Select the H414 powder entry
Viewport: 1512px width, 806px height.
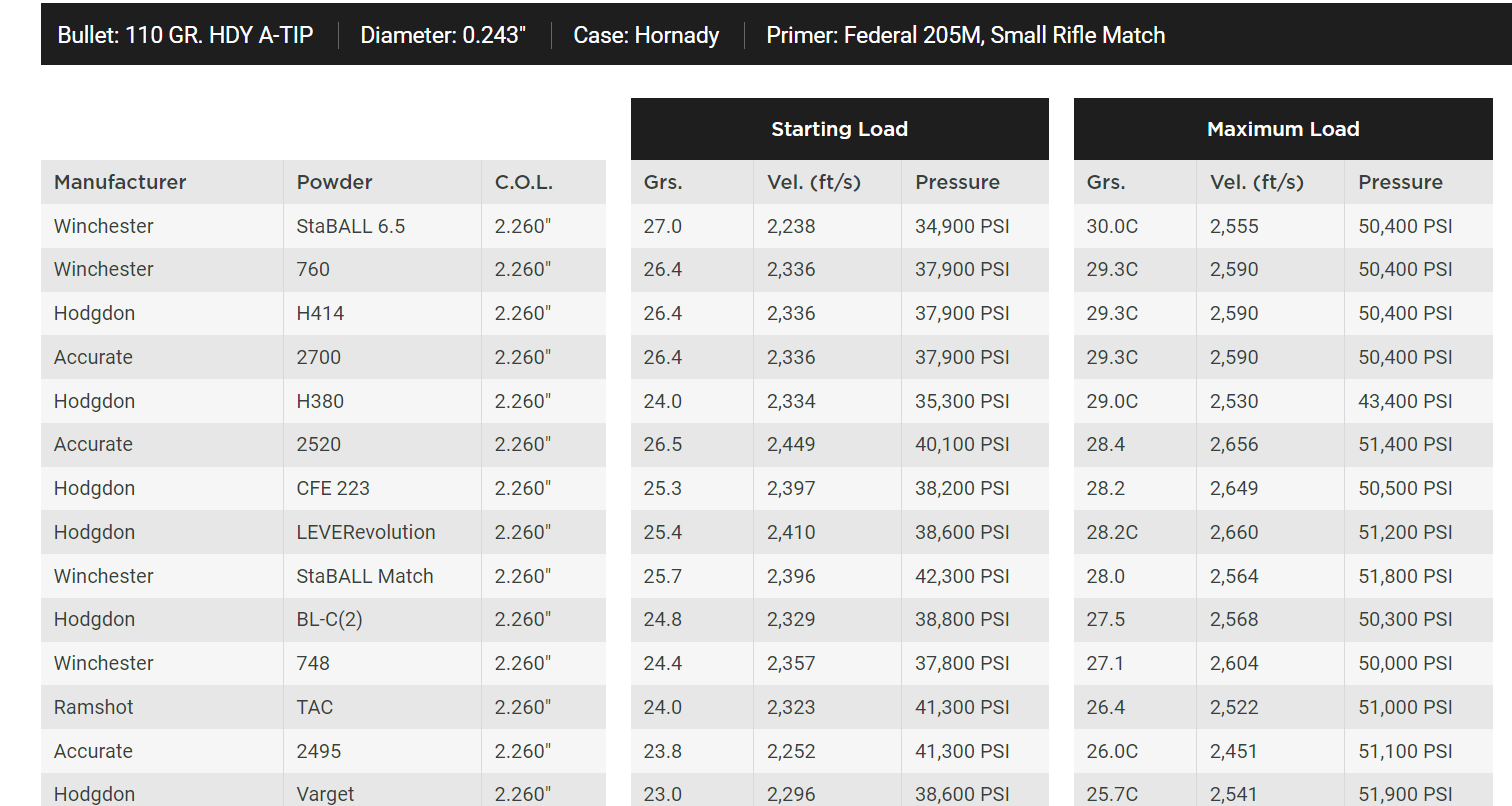click(x=320, y=313)
